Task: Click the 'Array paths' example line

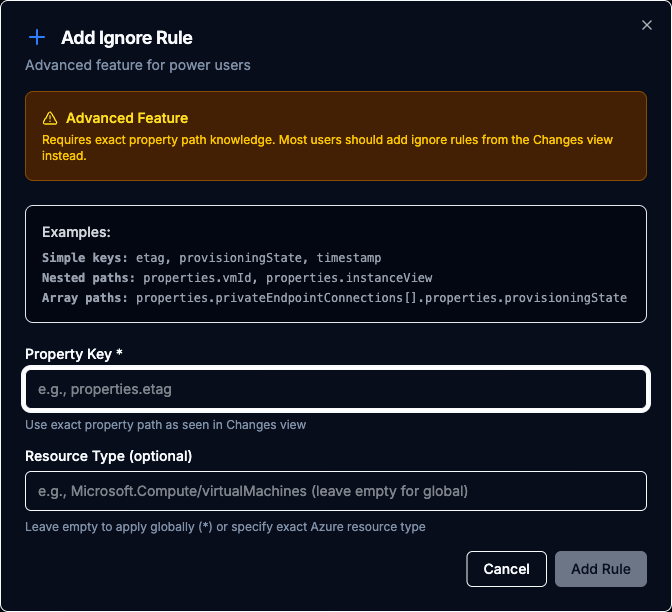Action: 334,298
